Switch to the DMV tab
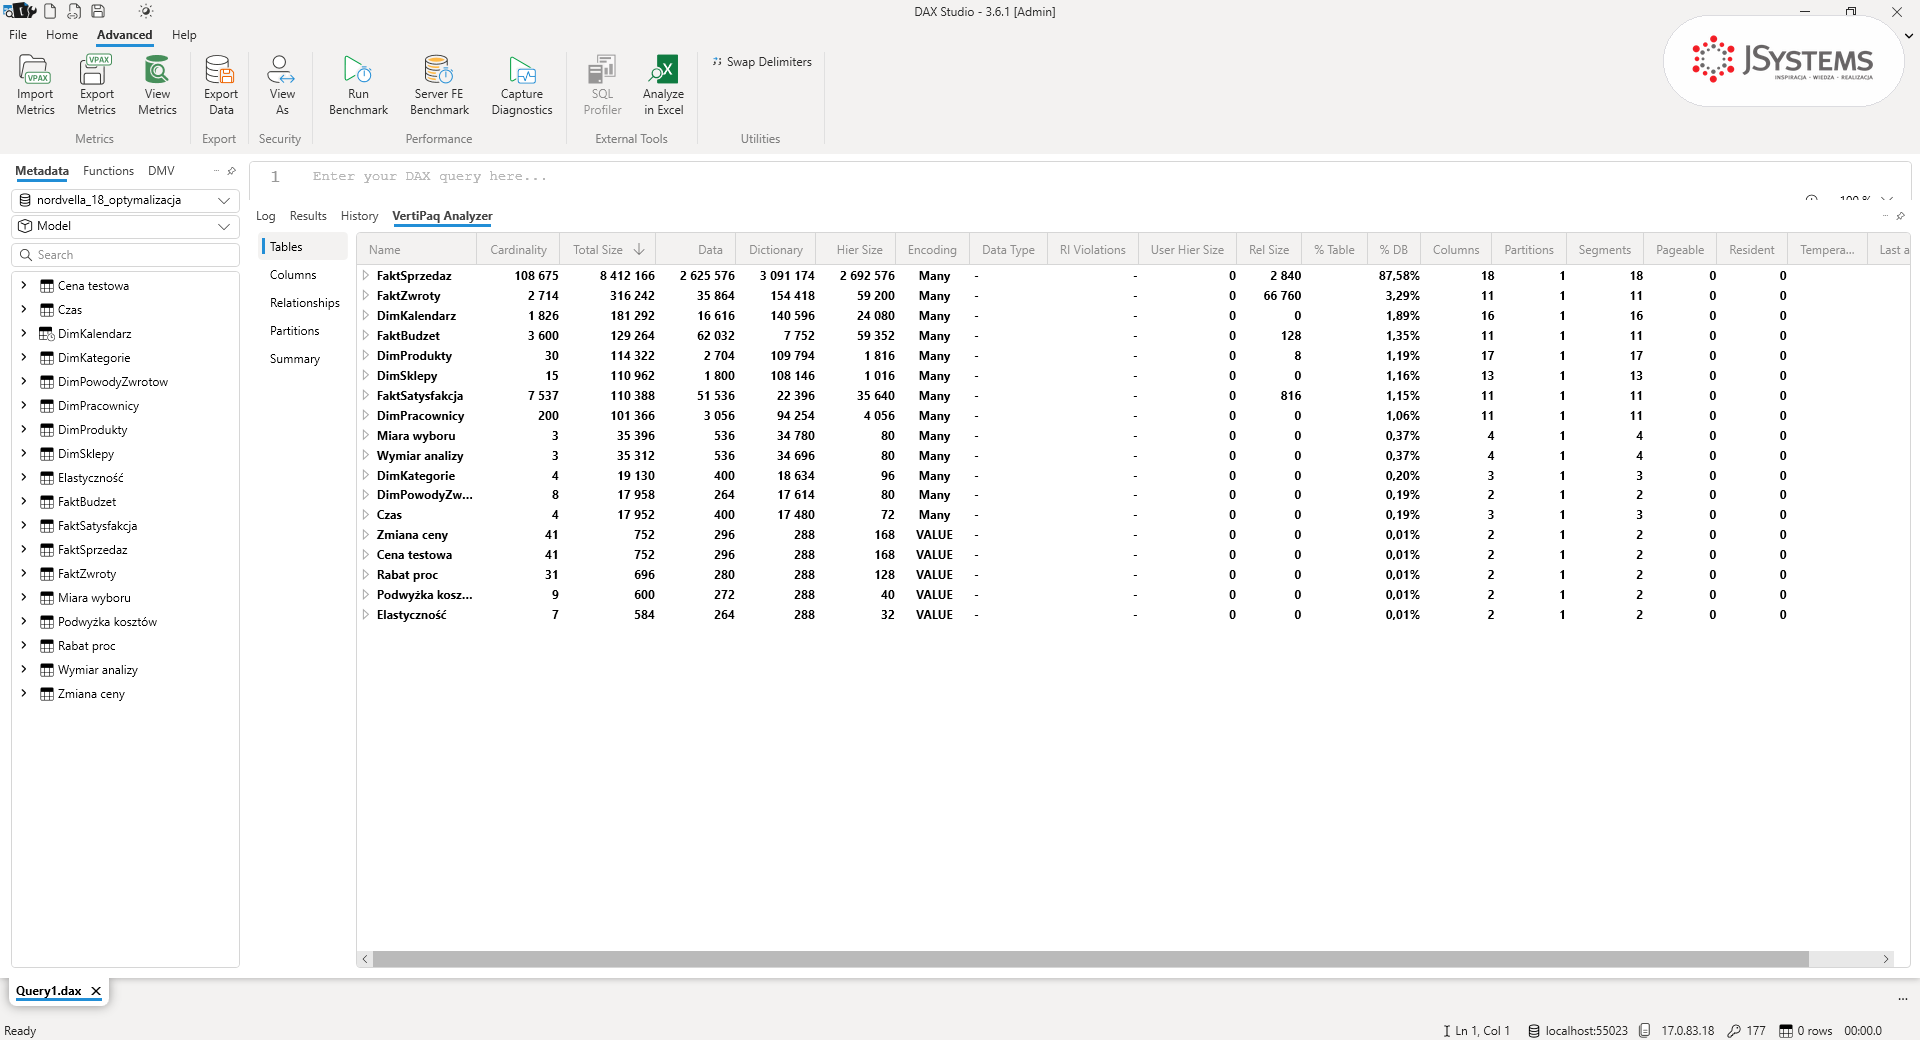The width and height of the screenshot is (1920, 1040). coord(161,171)
